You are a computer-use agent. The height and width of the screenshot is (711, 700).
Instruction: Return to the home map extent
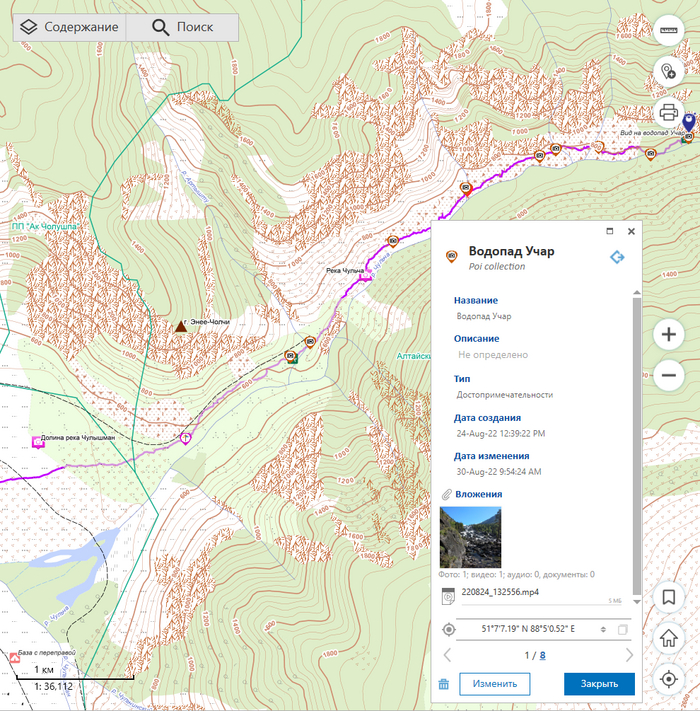click(x=669, y=638)
